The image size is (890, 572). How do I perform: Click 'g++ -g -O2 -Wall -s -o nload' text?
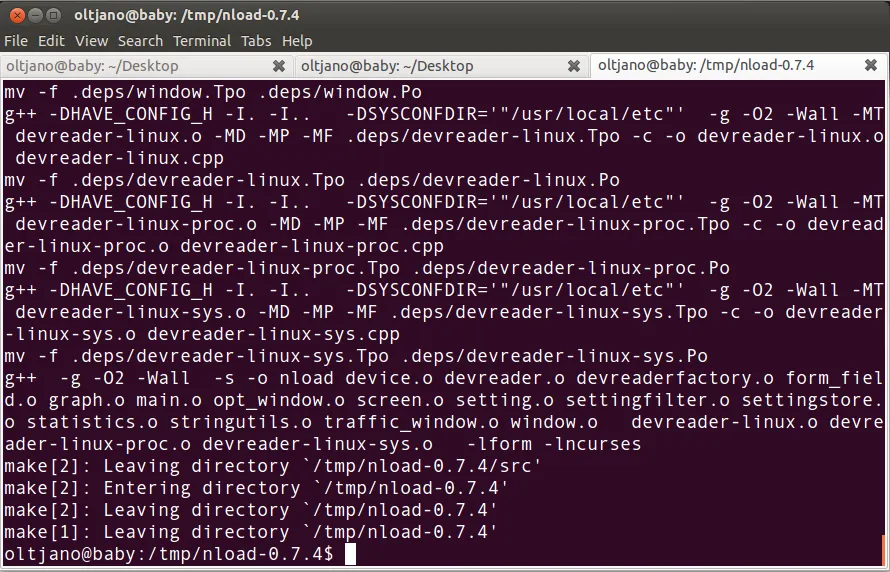click(x=169, y=378)
